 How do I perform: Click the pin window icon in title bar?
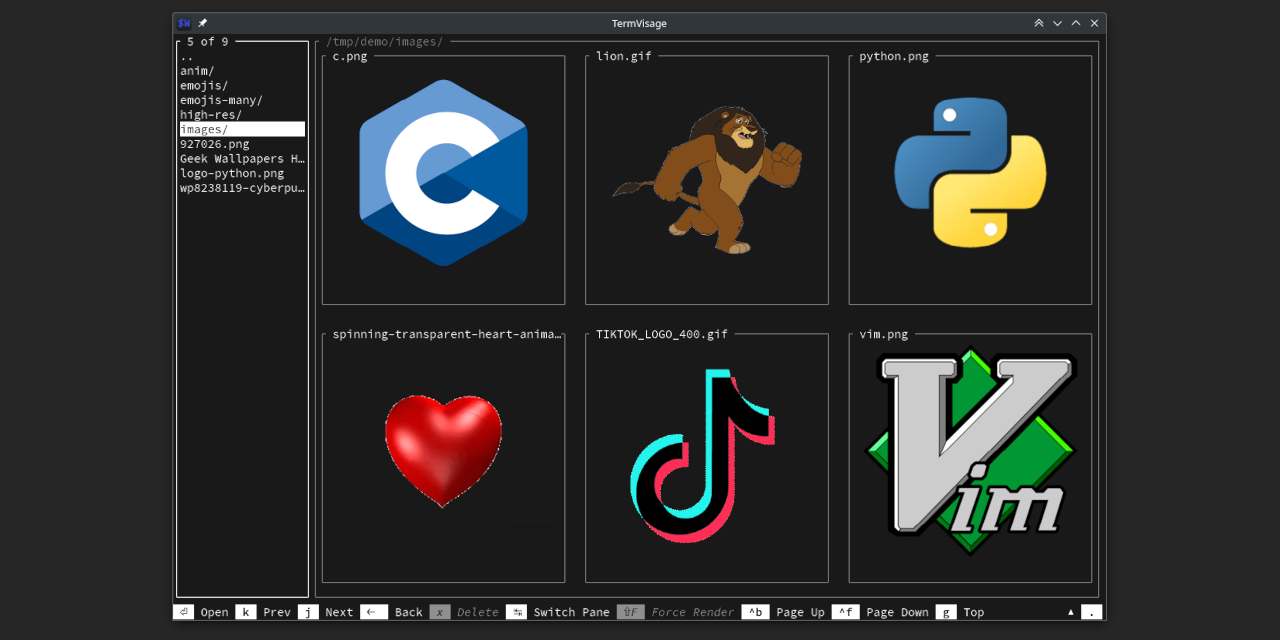203,23
